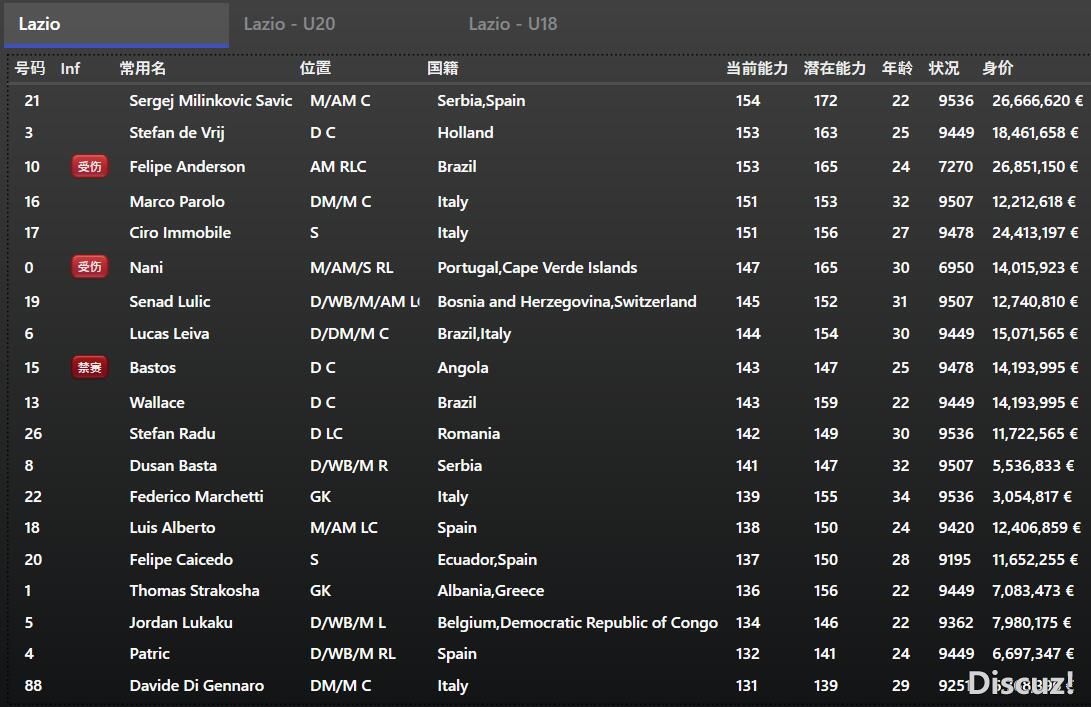
Task: Switch to the Lazio - U18 tab
Action: tap(513, 24)
